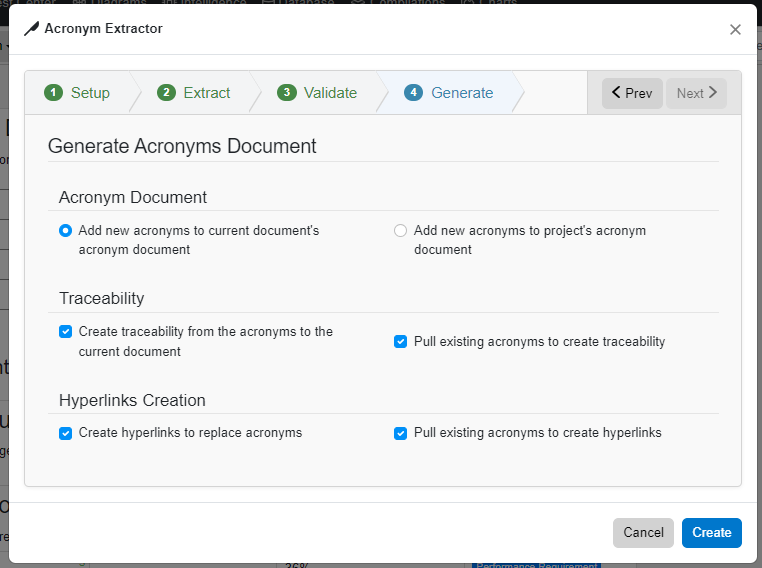Image resolution: width=762 pixels, height=568 pixels.
Task: Click the disabled Next button
Action: coord(696,93)
